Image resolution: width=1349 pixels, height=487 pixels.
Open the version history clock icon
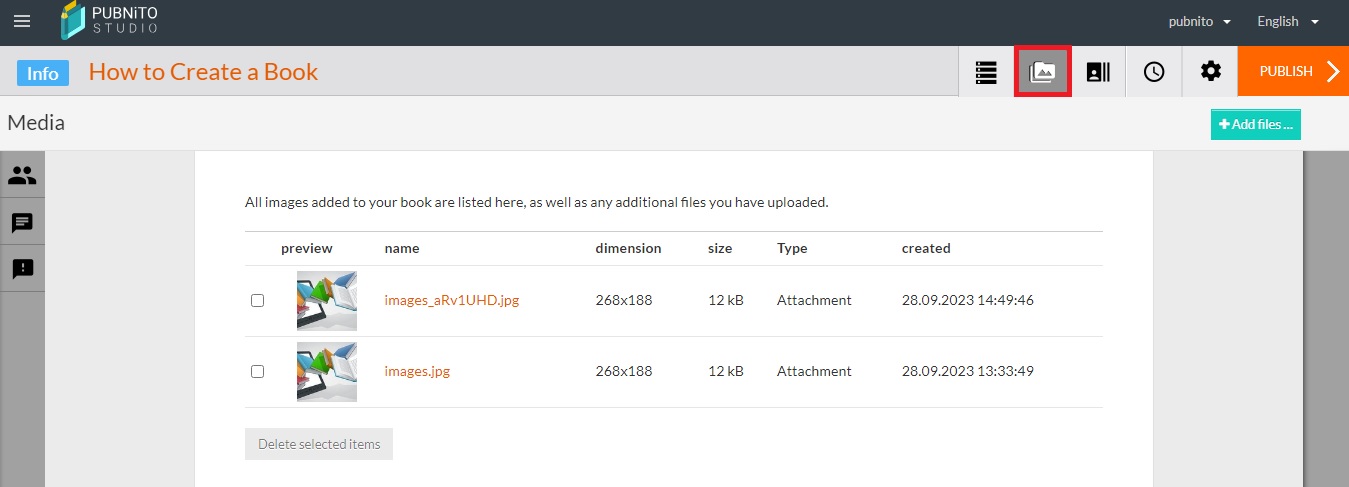(x=1154, y=72)
